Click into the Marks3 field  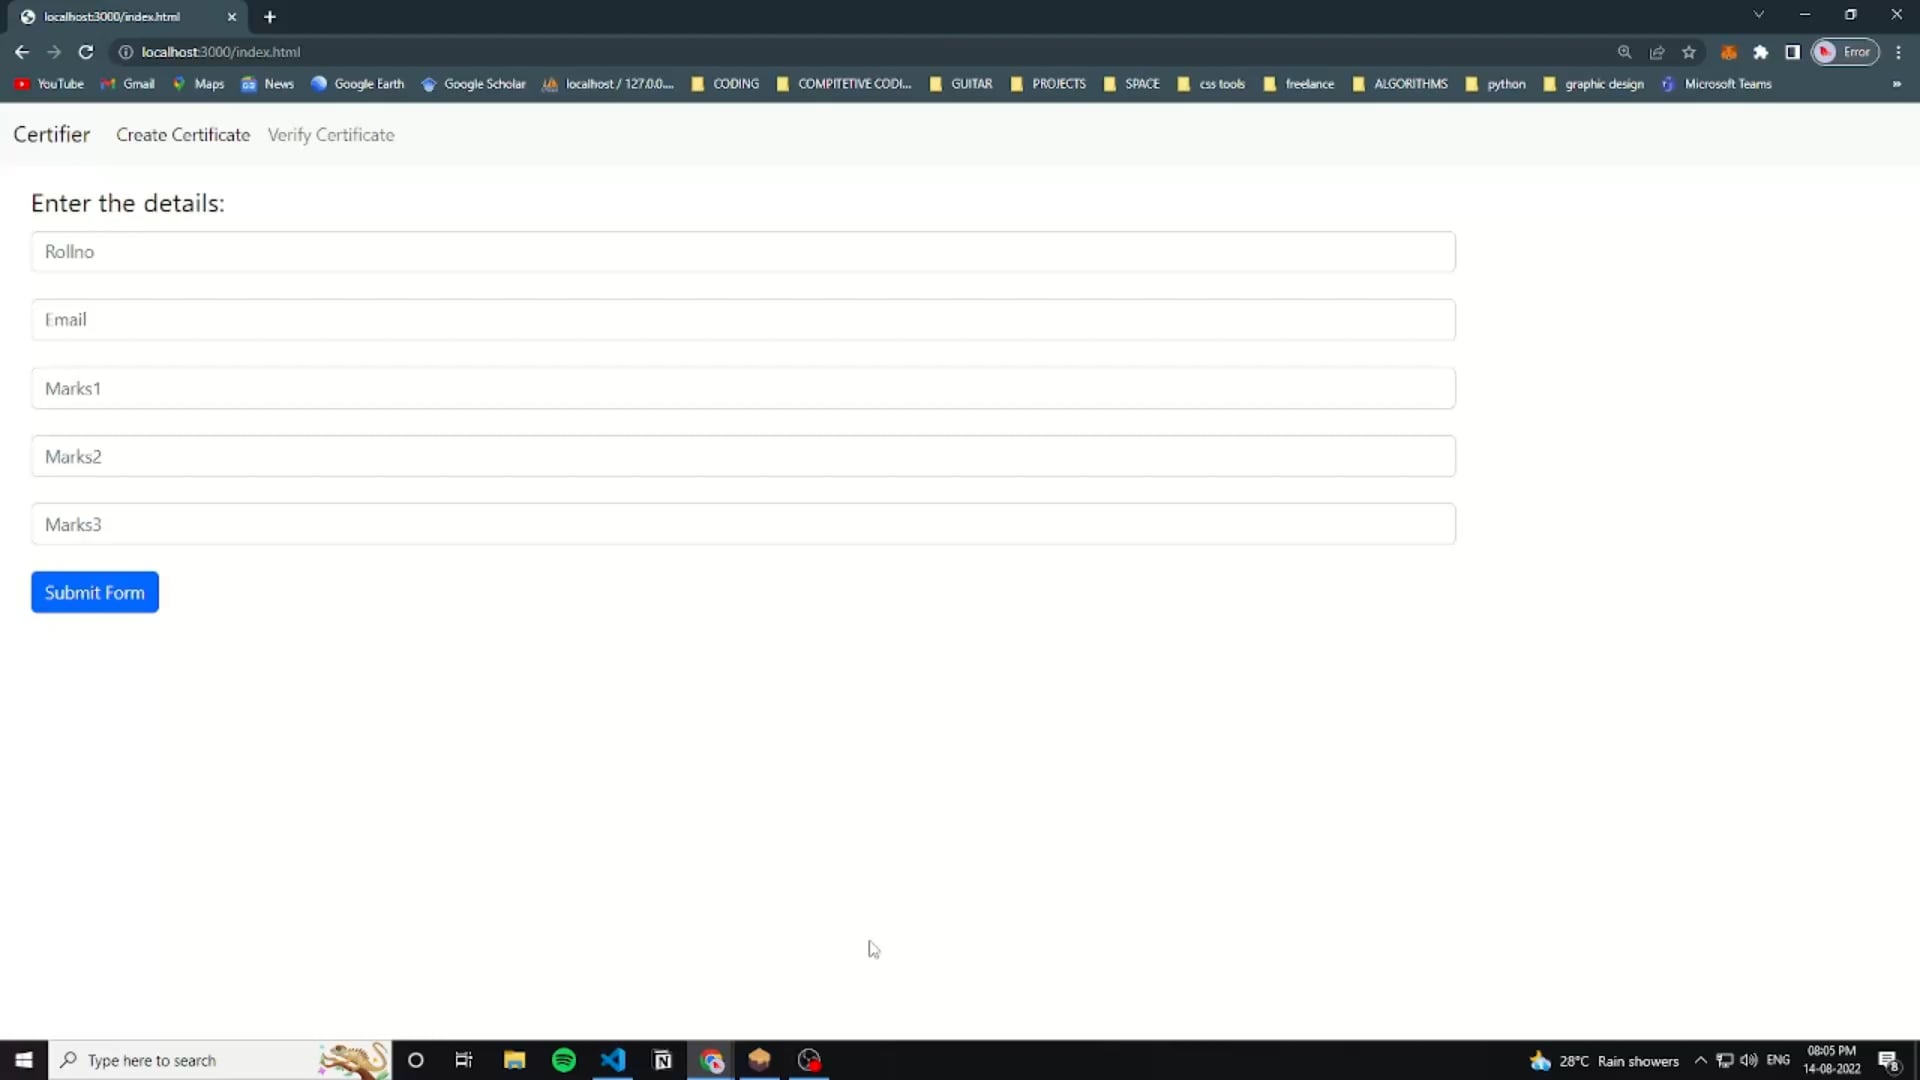743,524
